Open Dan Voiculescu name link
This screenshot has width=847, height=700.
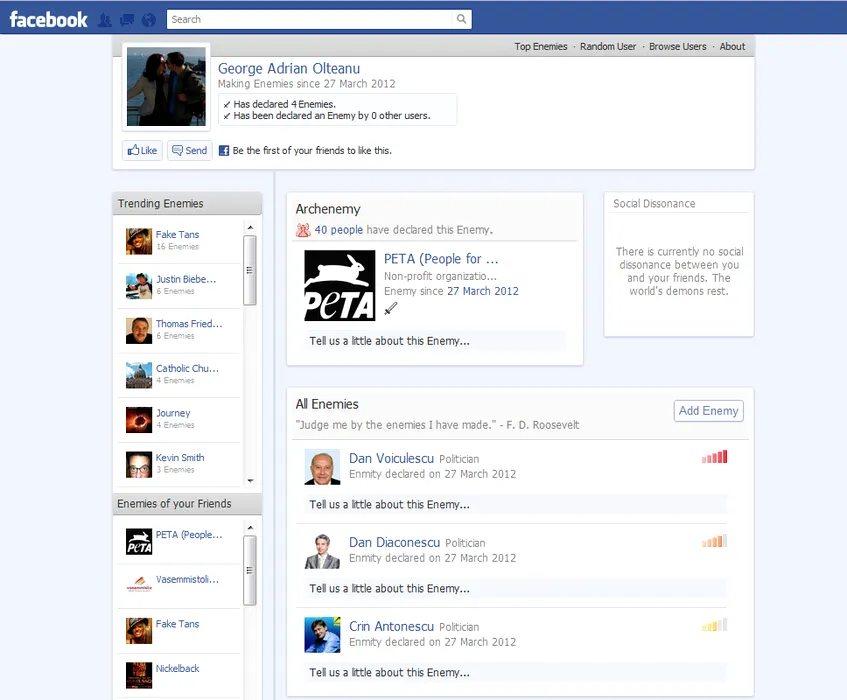(392, 459)
